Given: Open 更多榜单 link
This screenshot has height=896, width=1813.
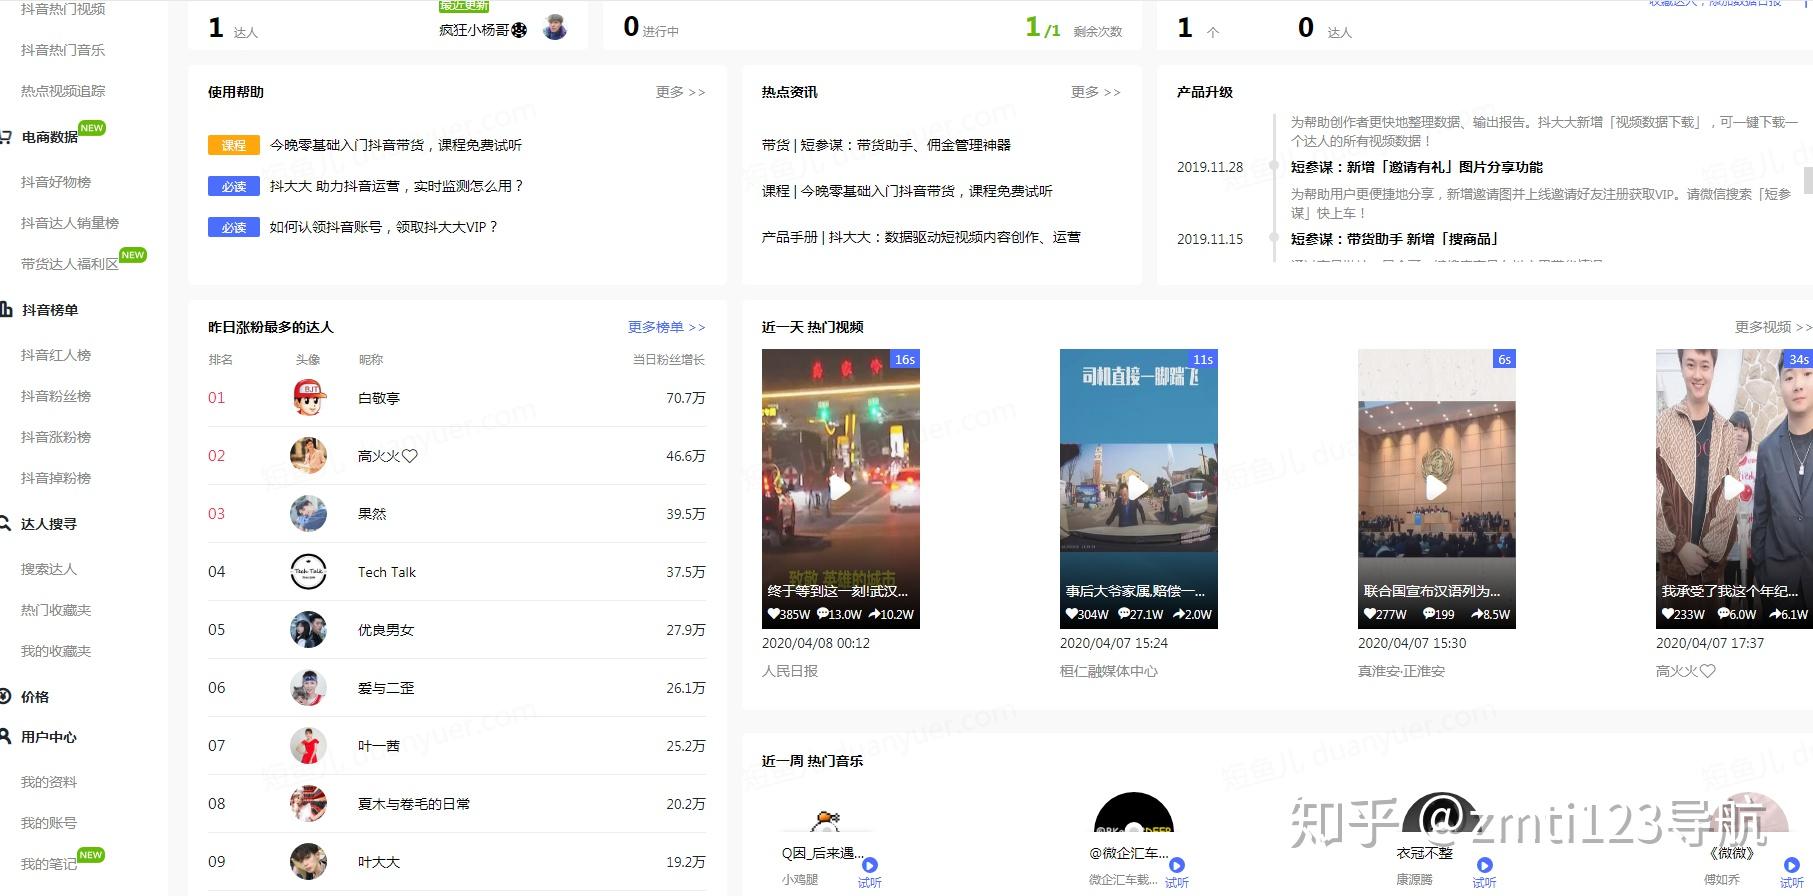Looking at the screenshot, I should pyautogui.click(x=666, y=327).
